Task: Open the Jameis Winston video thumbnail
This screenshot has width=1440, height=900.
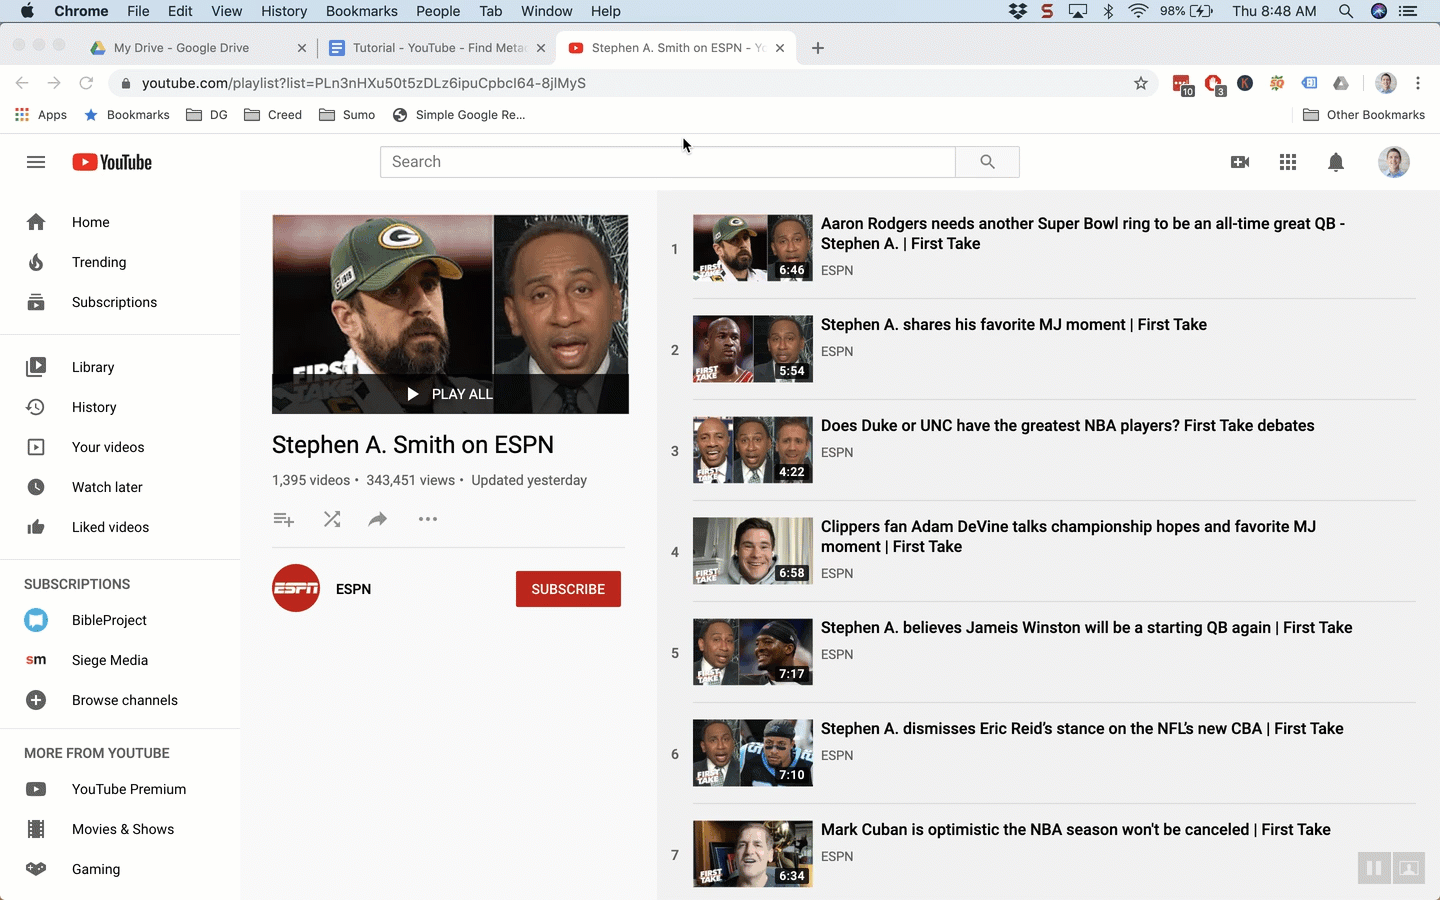Action: pos(753,652)
